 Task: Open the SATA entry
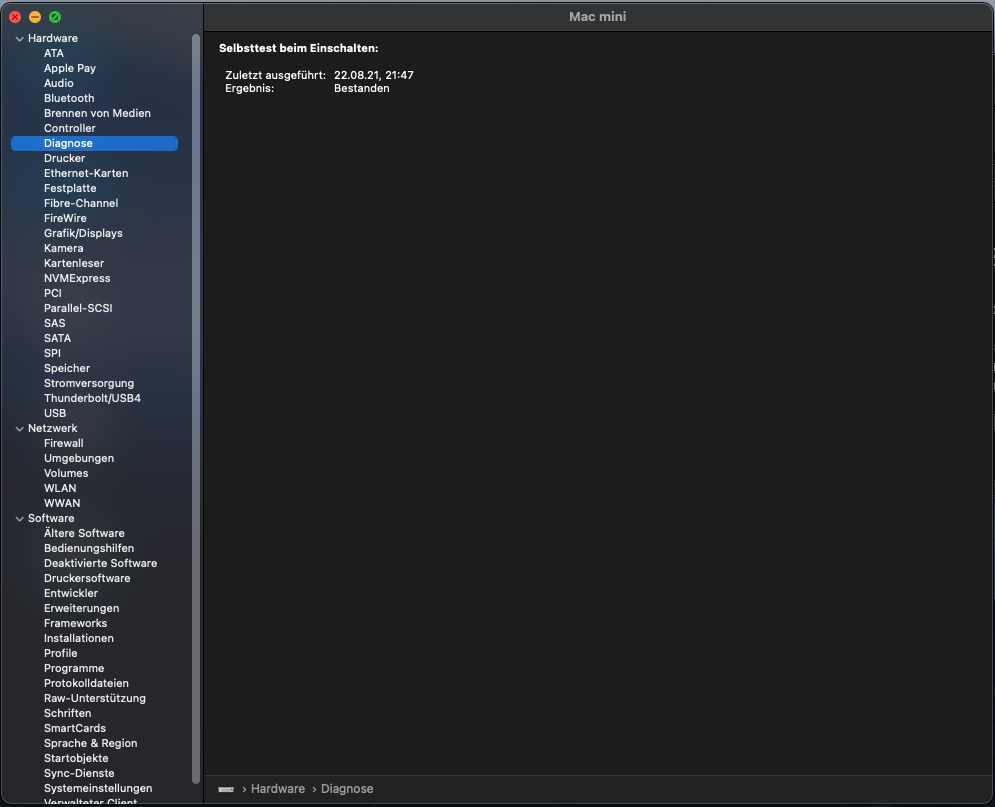coord(57,338)
